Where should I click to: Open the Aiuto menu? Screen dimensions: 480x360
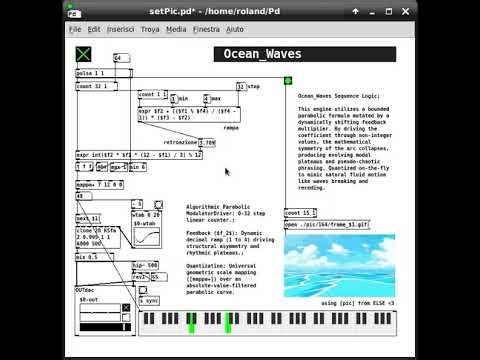(x=235, y=29)
